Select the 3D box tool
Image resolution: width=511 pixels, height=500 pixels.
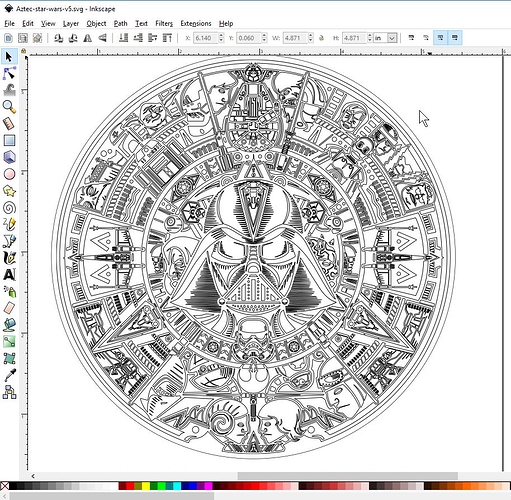tap(9, 157)
